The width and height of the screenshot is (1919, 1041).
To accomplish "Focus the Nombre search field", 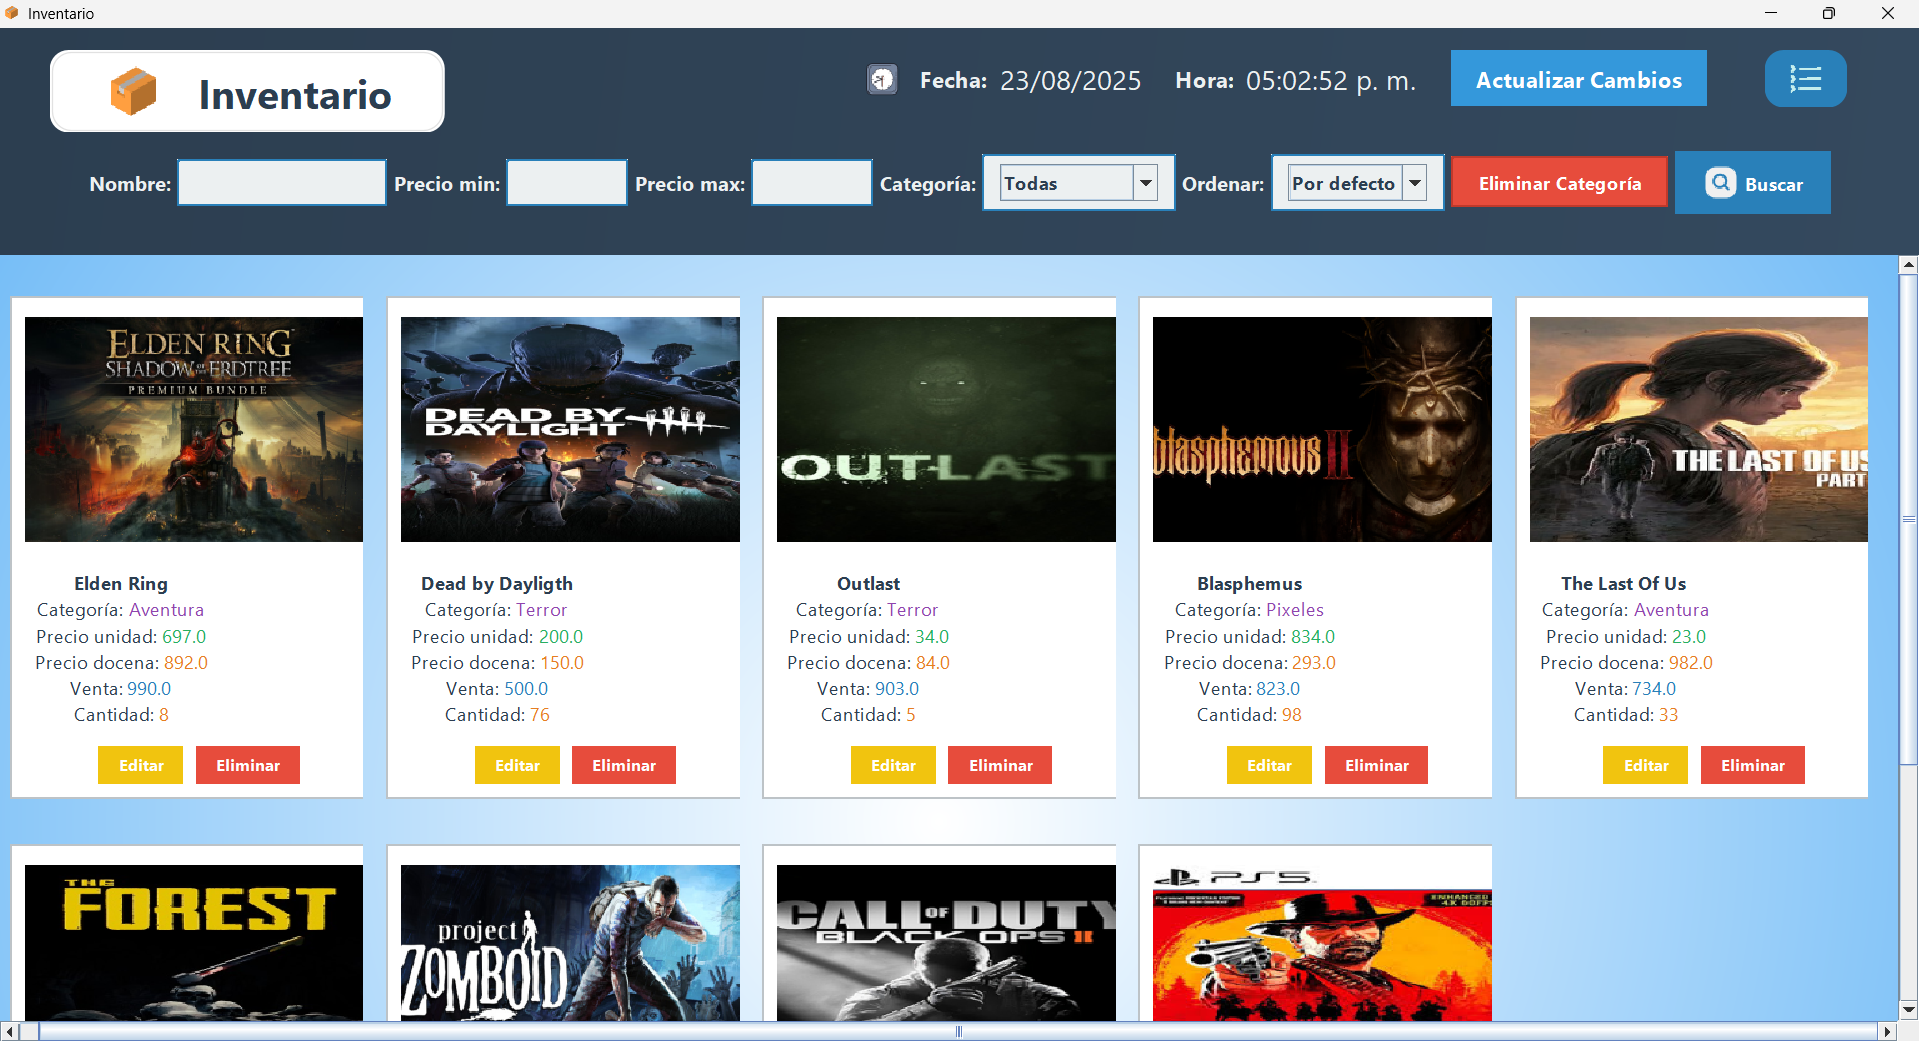I will (x=282, y=183).
